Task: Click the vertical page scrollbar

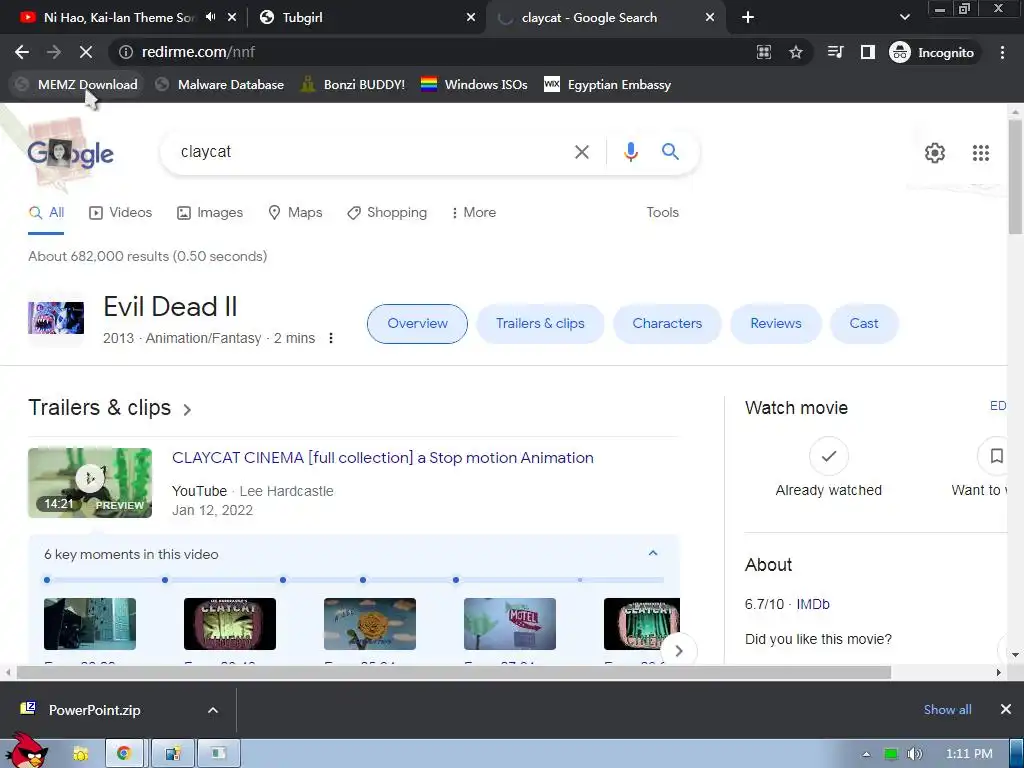Action: click(x=1015, y=176)
